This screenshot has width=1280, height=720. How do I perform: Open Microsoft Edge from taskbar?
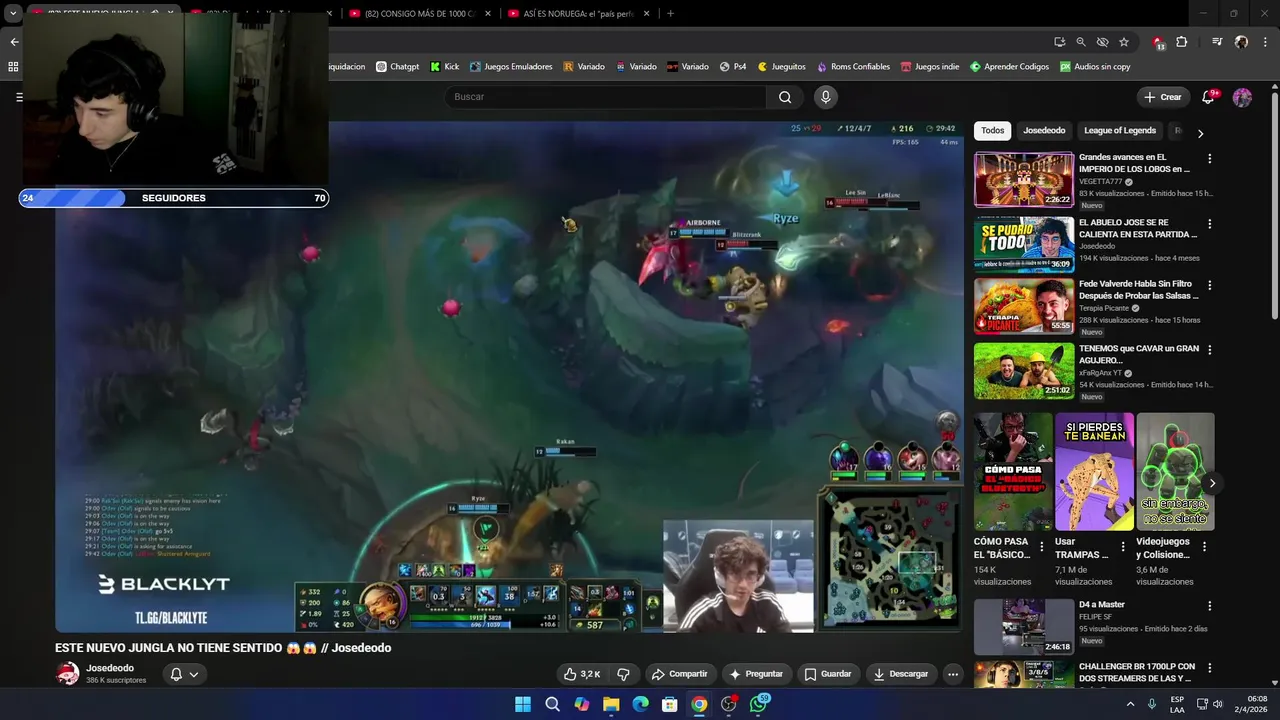tap(641, 704)
